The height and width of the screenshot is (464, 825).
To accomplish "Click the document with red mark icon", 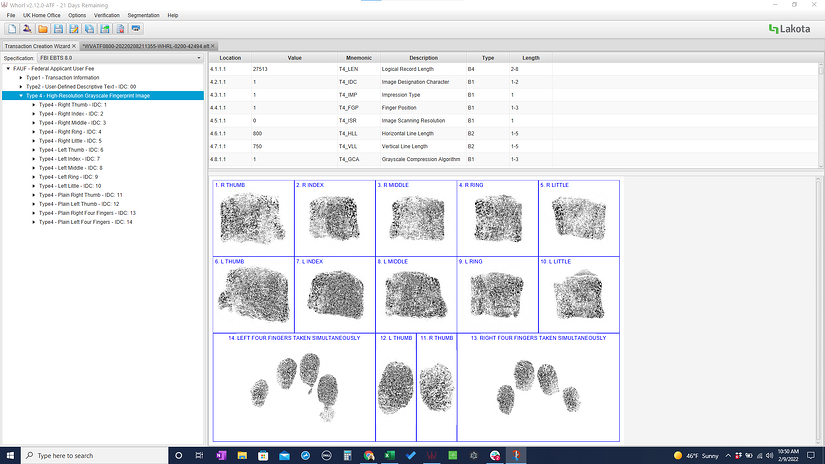I will (120, 29).
